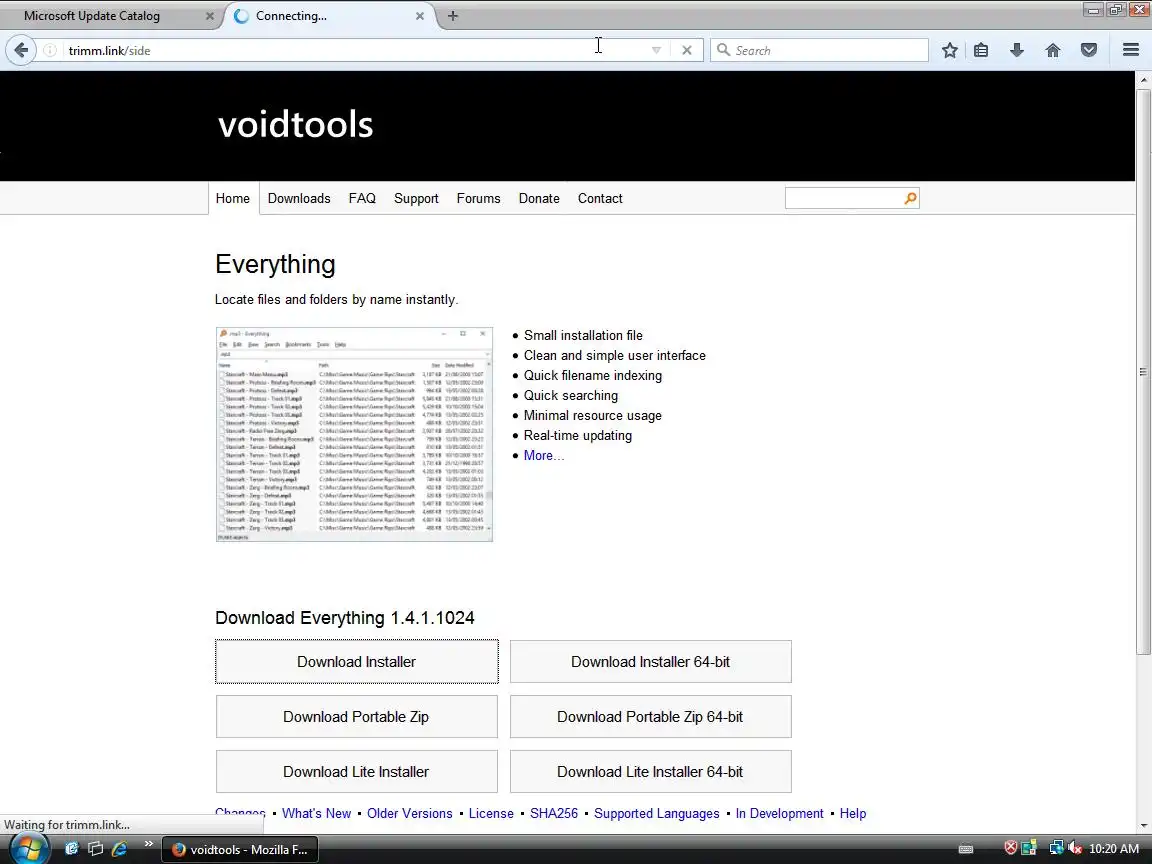
Task: Visit the Forums nav item
Action: click(x=478, y=198)
